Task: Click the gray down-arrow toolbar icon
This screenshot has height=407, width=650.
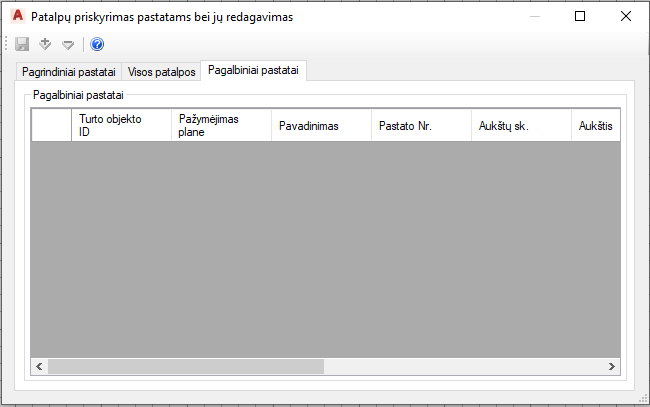Action: coord(68,44)
